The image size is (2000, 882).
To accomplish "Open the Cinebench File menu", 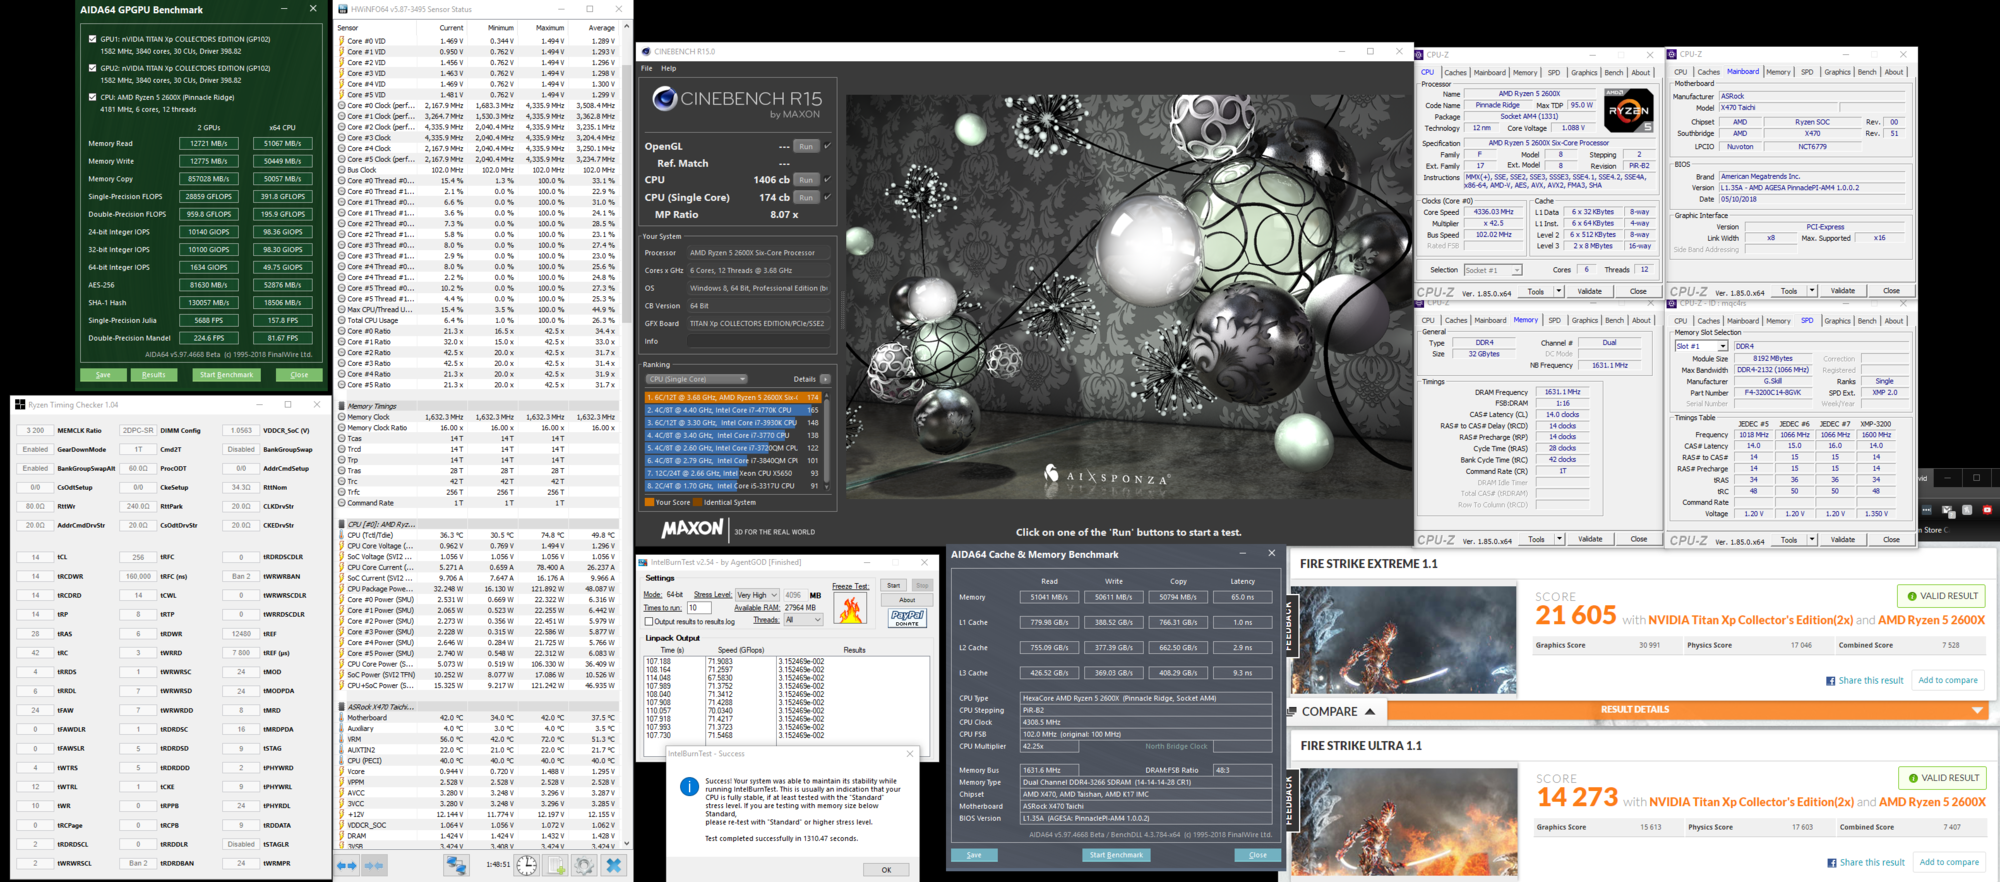I will [646, 69].
